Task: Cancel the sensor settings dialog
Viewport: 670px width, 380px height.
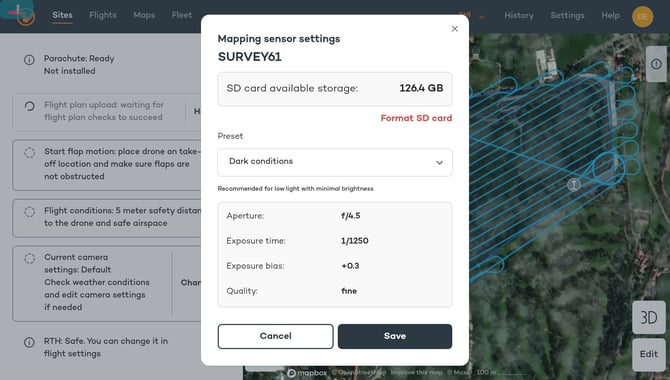Action: 276,336
